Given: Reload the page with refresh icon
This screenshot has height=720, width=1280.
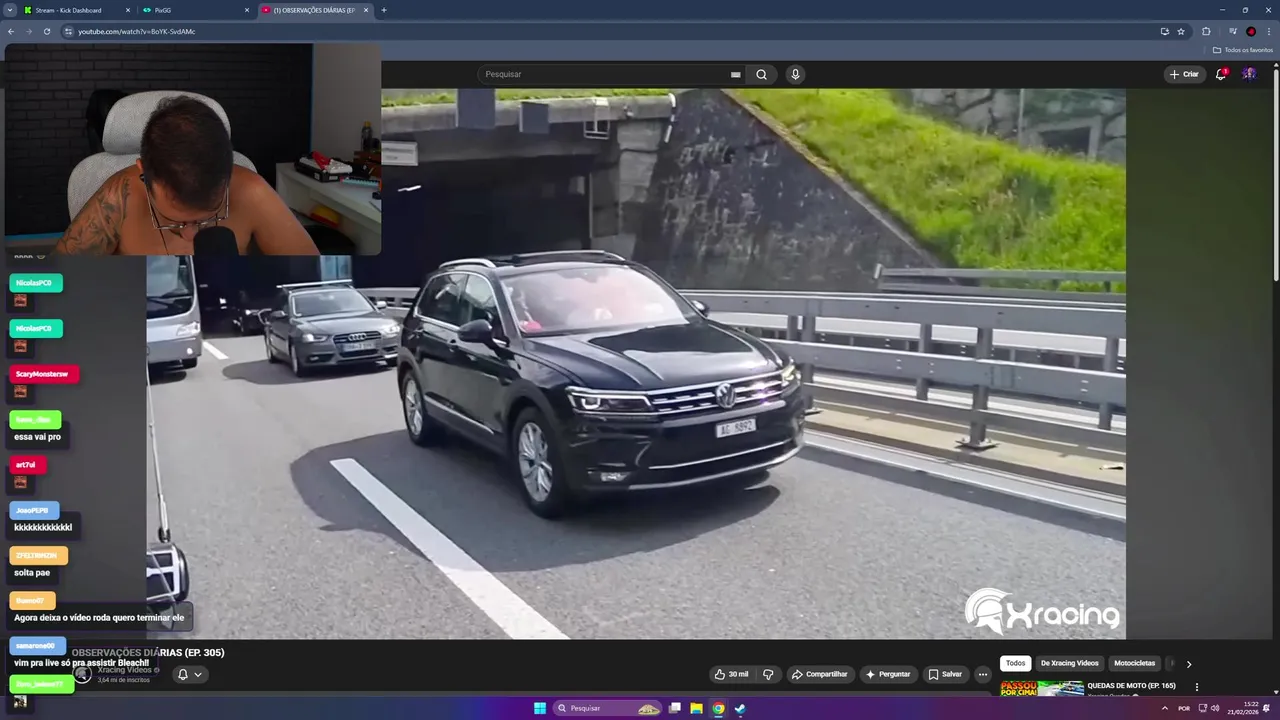Looking at the screenshot, I should click(x=46, y=31).
